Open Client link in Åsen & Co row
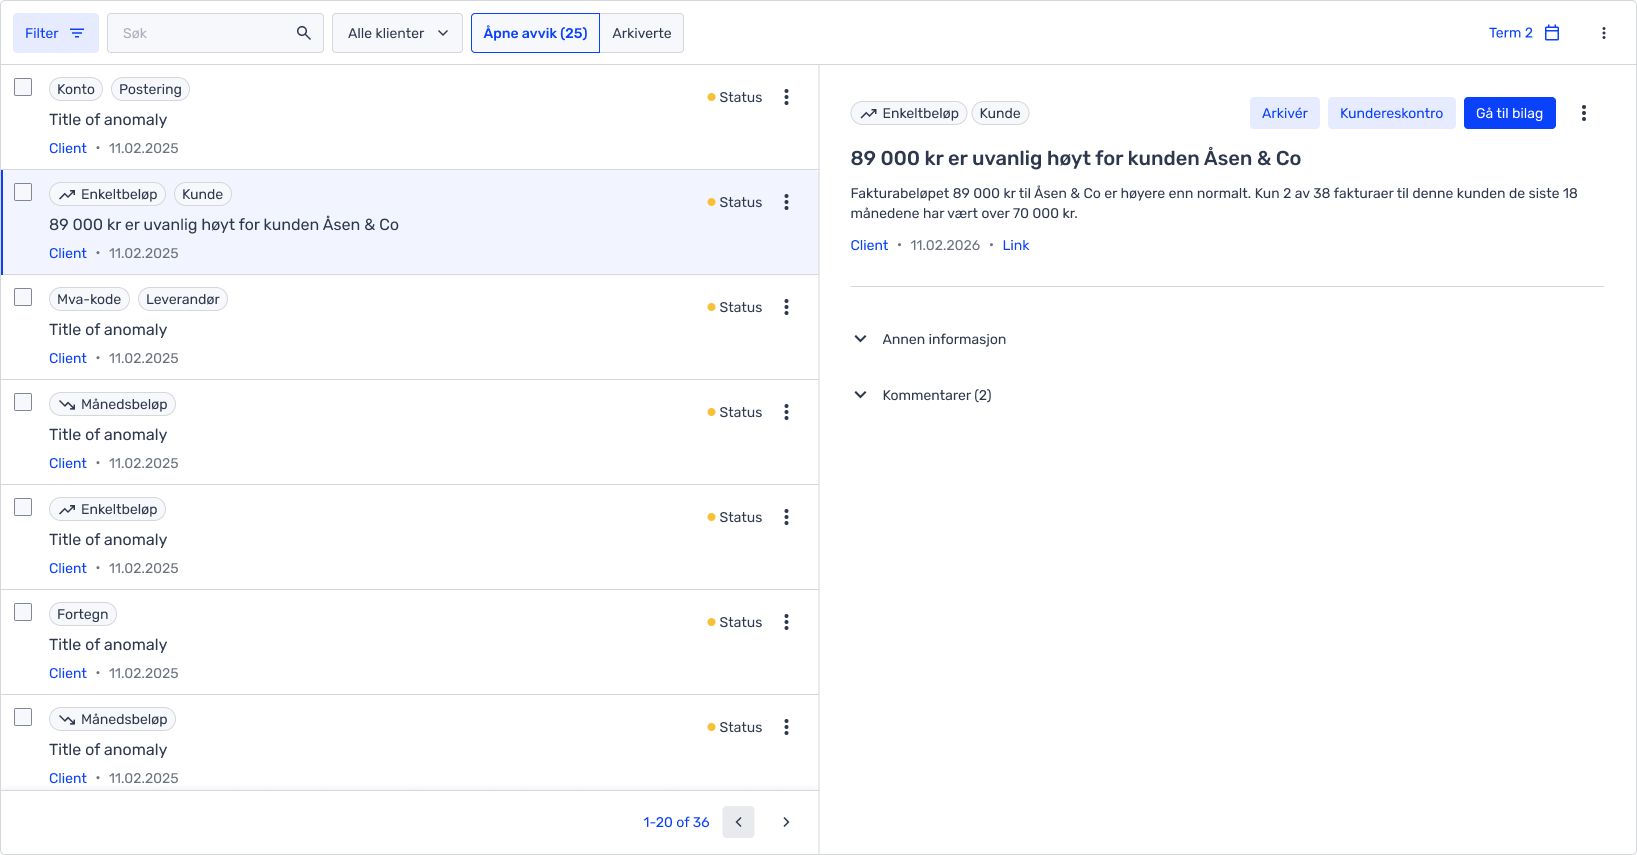The height and width of the screenshot is (855, 1637). coord(68,253)
